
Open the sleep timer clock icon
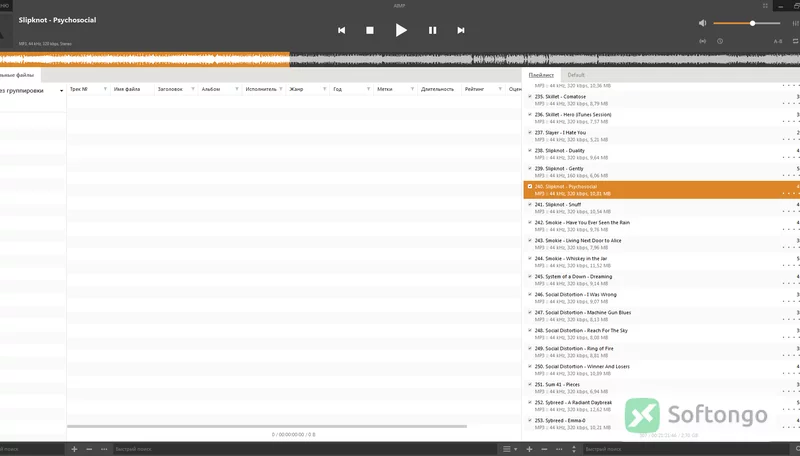pos(720,41)
